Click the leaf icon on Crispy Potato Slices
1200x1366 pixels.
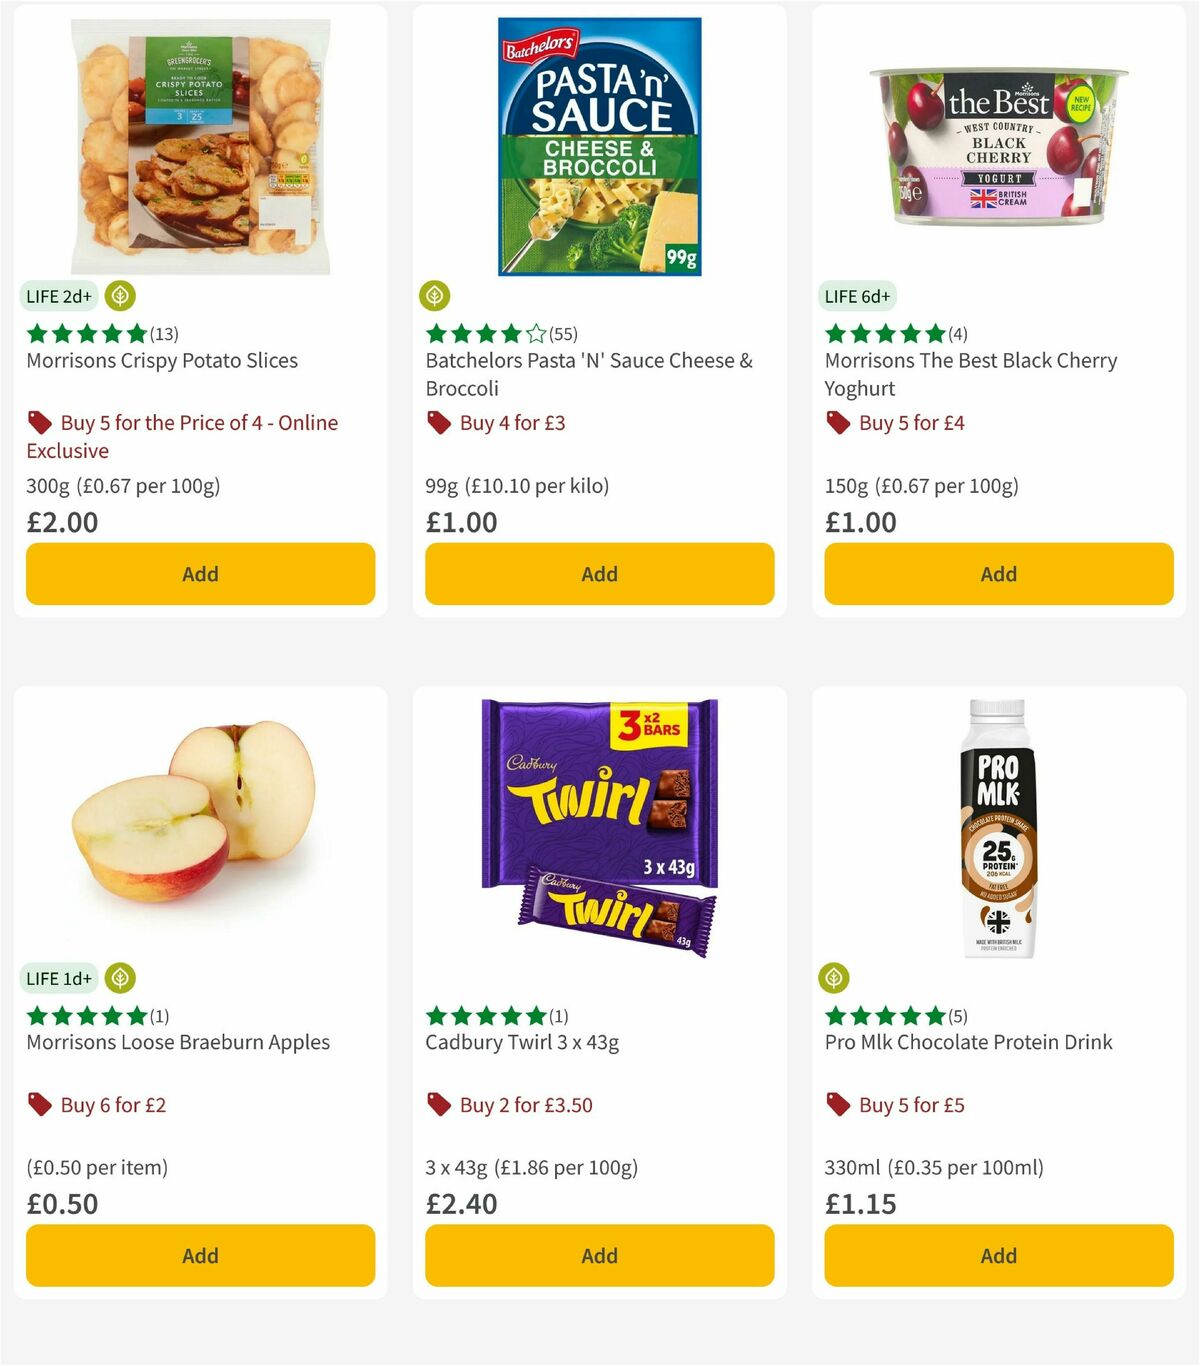[x=118, y=296]
